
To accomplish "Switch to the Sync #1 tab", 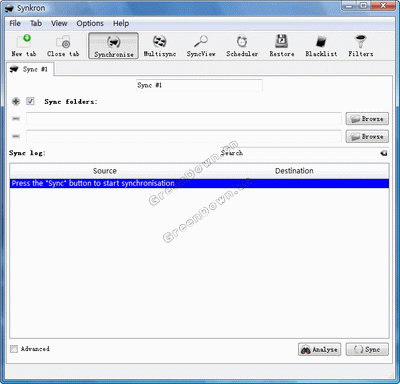I will pos(30,69).
